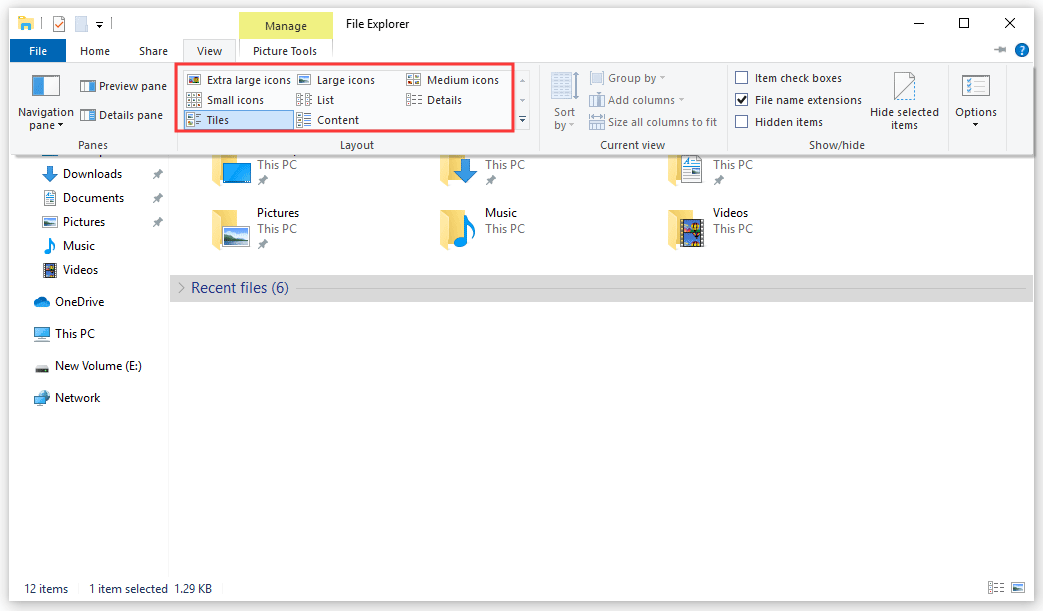Click '1 item selected 1.29 KB' status text
1043x611 pixels.
150,588
